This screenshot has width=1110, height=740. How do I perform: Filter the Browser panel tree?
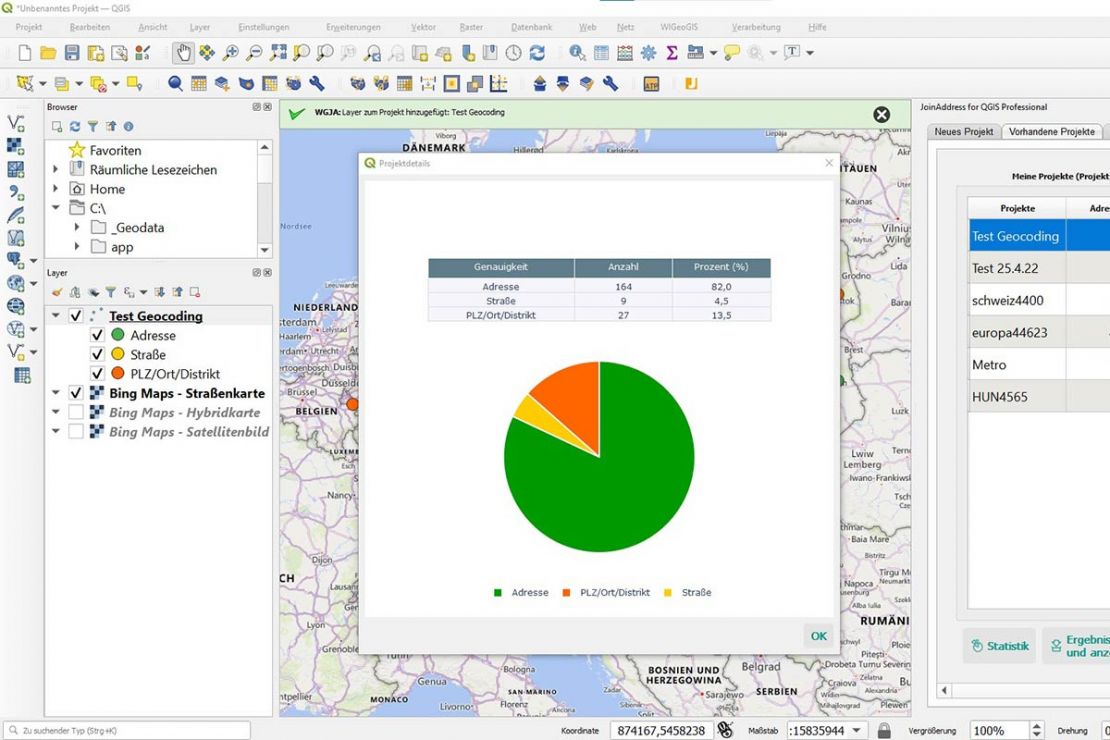point(93,126)
